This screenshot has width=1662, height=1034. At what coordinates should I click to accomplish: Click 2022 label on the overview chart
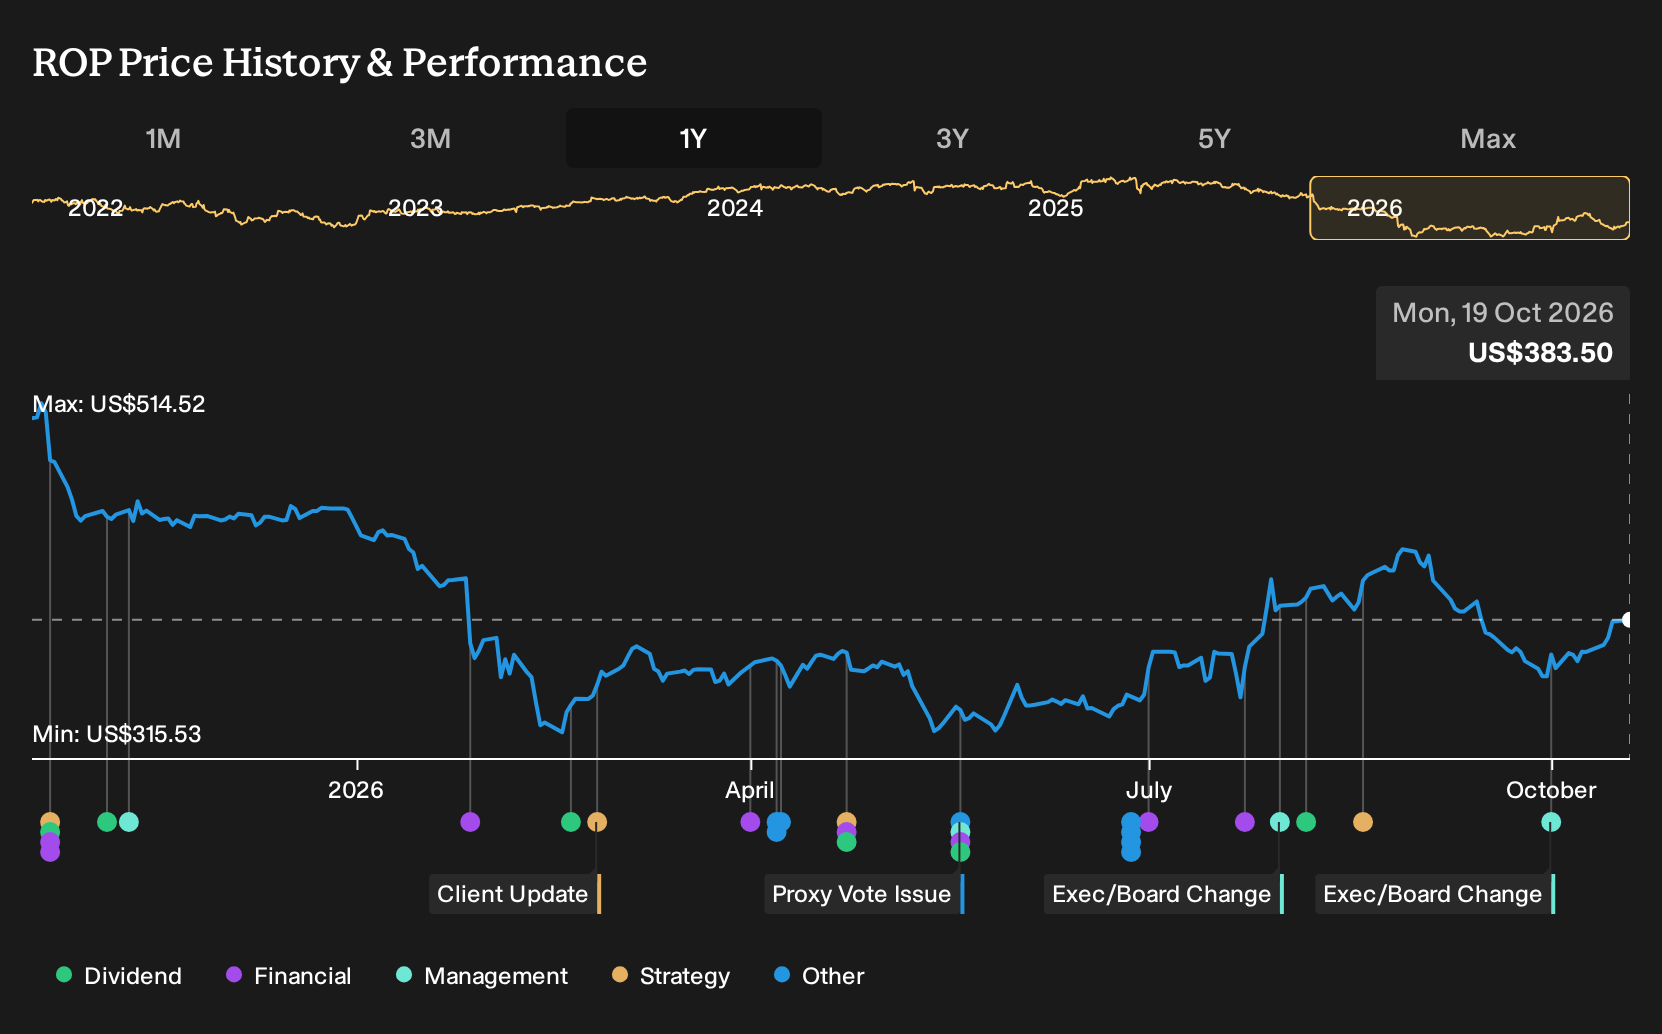click(96, 208)
